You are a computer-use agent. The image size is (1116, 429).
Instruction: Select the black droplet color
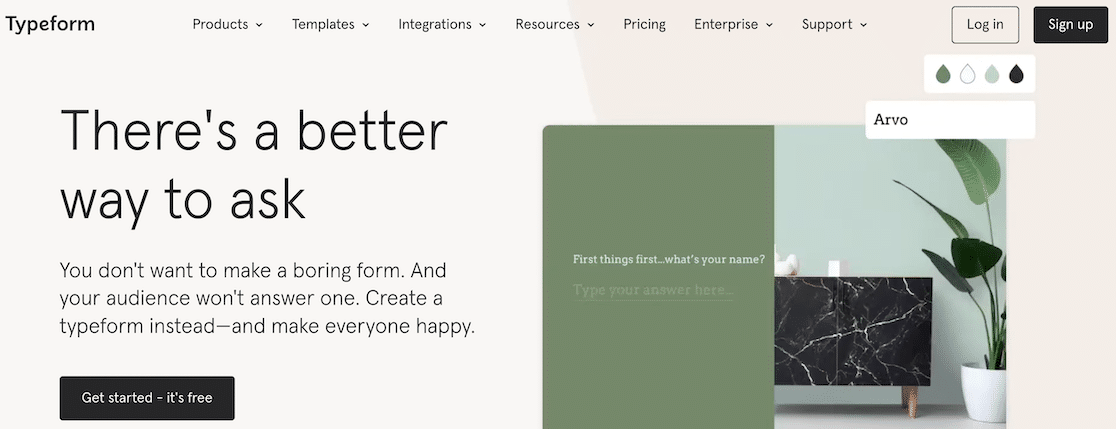1016,73
